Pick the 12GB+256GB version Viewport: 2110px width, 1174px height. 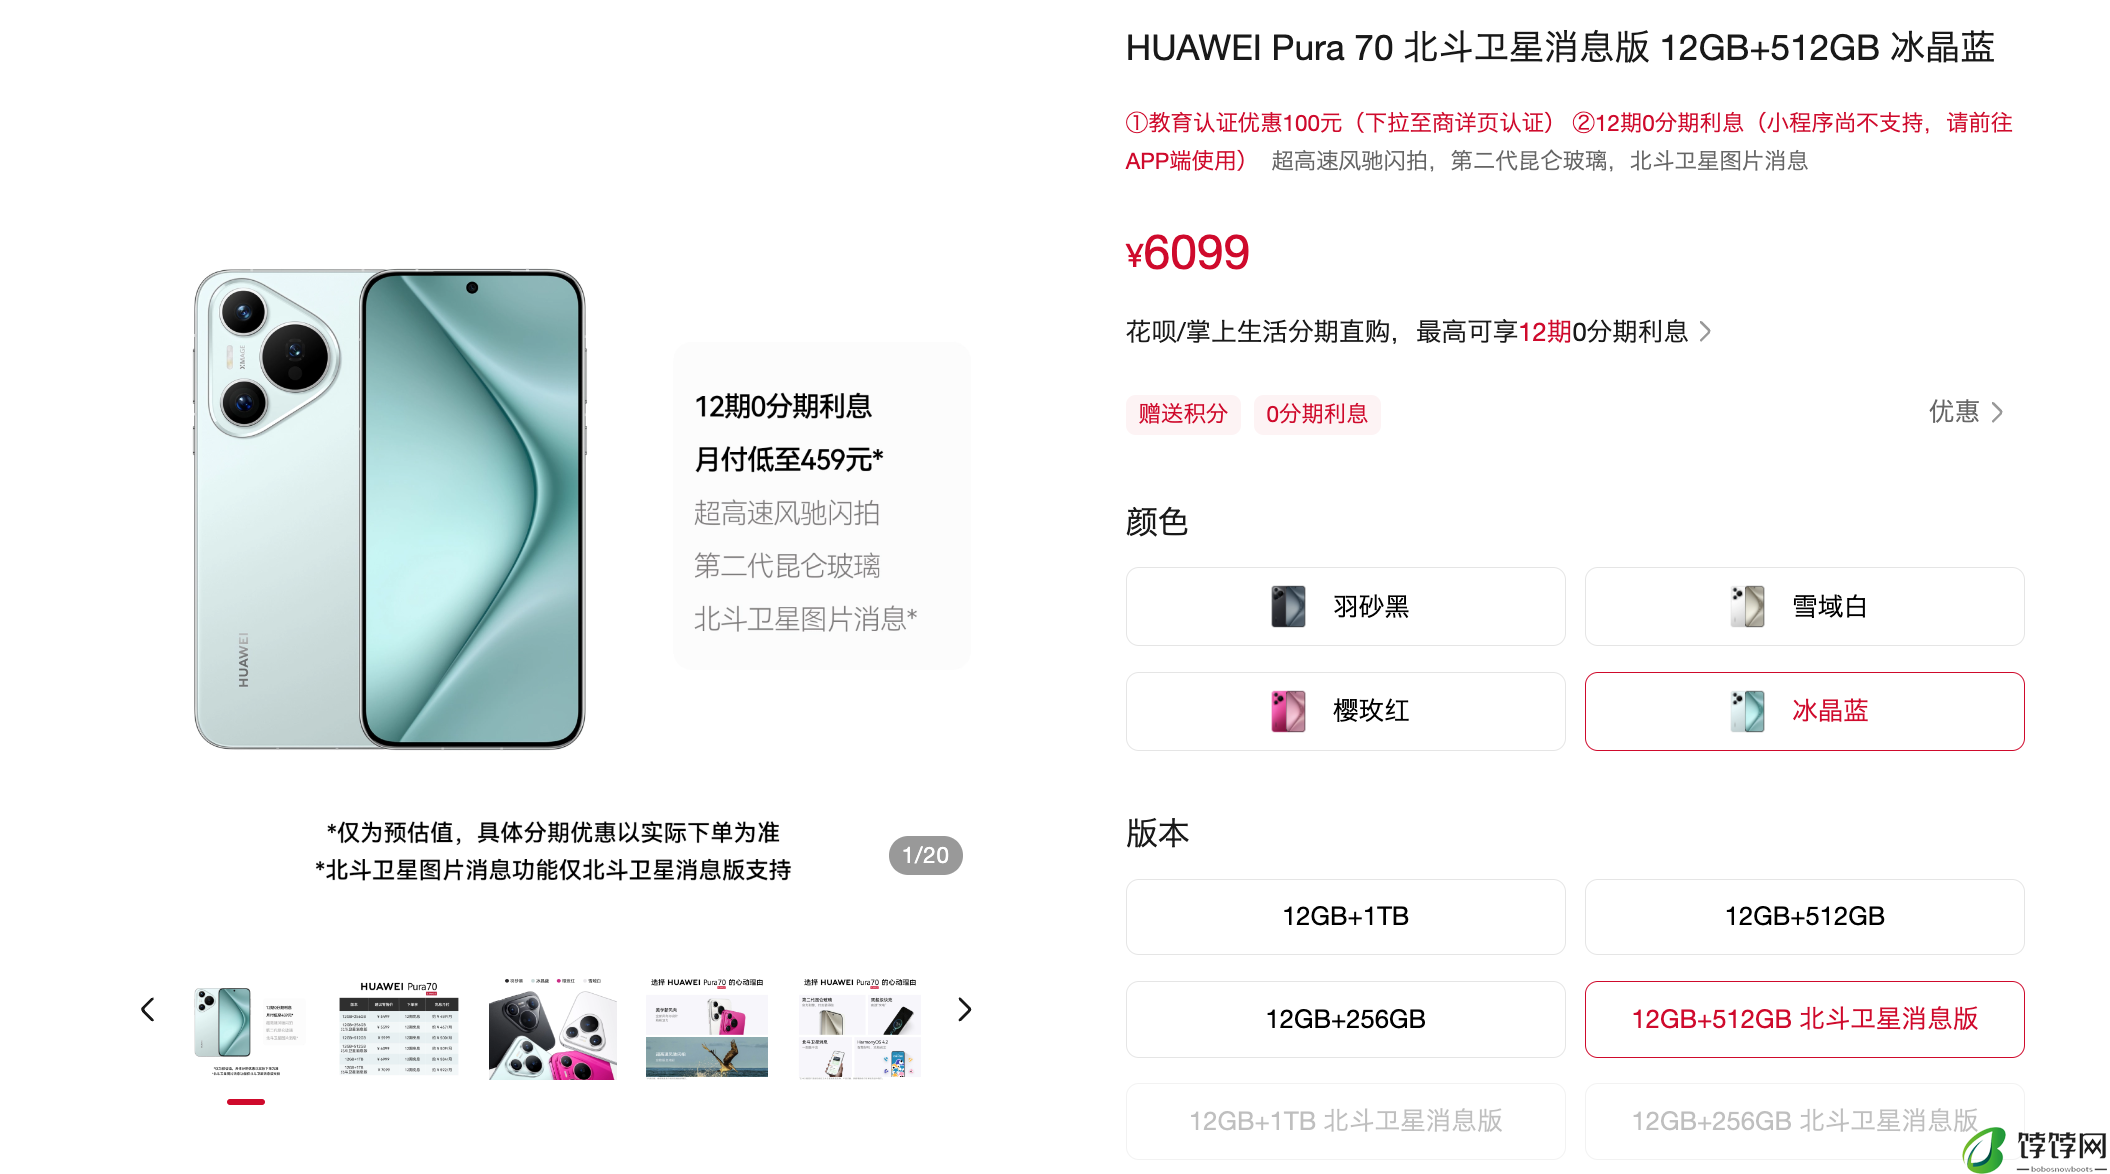tap(1345, 1019)
